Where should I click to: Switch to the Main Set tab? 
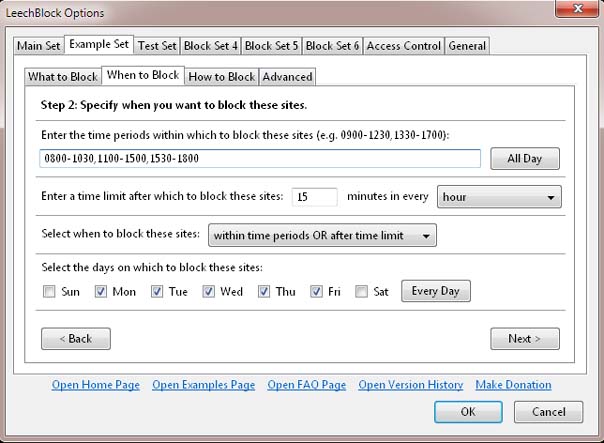(x=39, y=46)
